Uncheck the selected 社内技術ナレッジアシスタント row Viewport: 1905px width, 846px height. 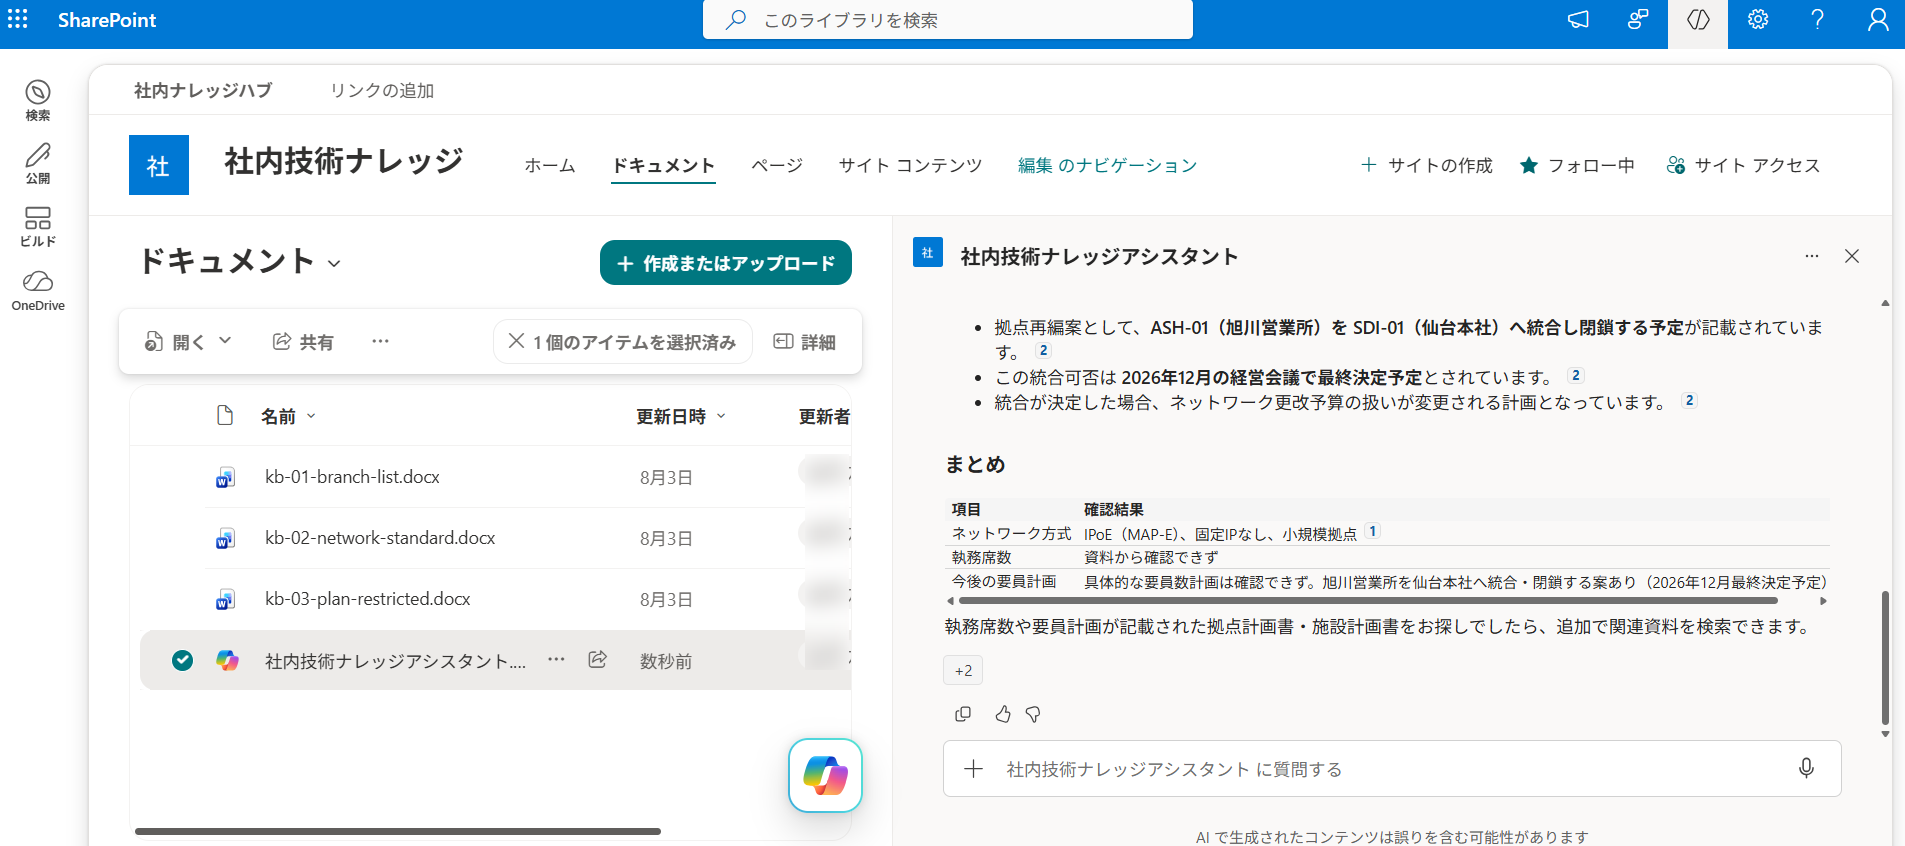[182, 660]
